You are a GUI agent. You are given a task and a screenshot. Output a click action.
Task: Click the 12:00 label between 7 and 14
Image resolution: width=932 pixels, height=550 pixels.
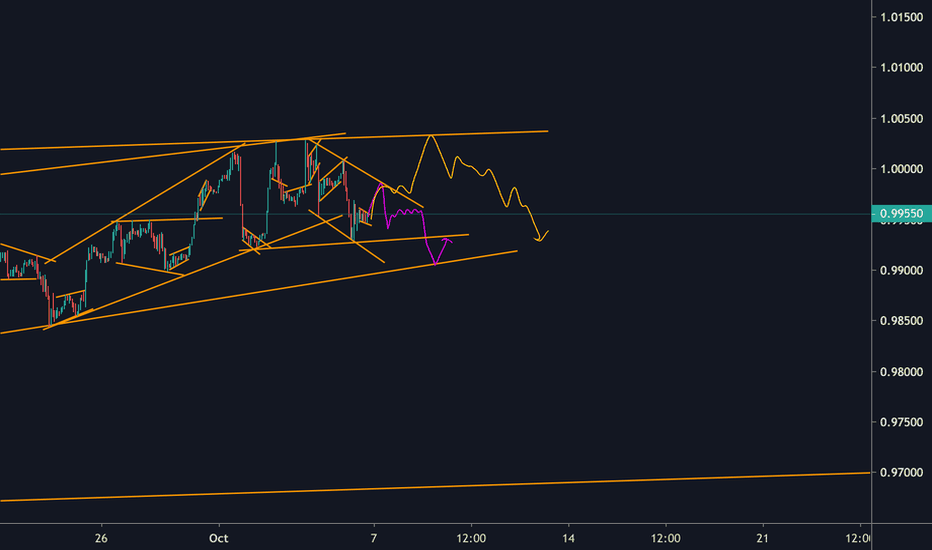[471, 539]
